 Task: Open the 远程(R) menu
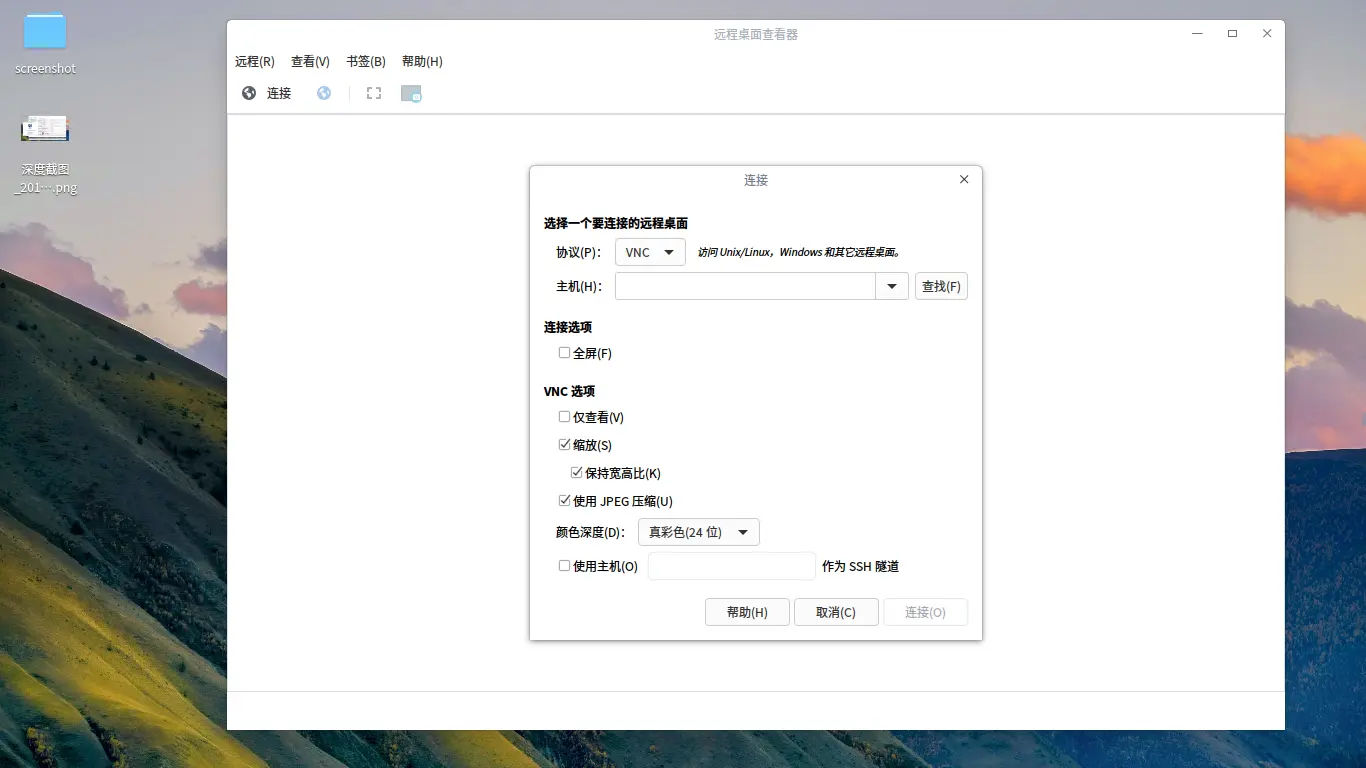(x=254, y=61)
